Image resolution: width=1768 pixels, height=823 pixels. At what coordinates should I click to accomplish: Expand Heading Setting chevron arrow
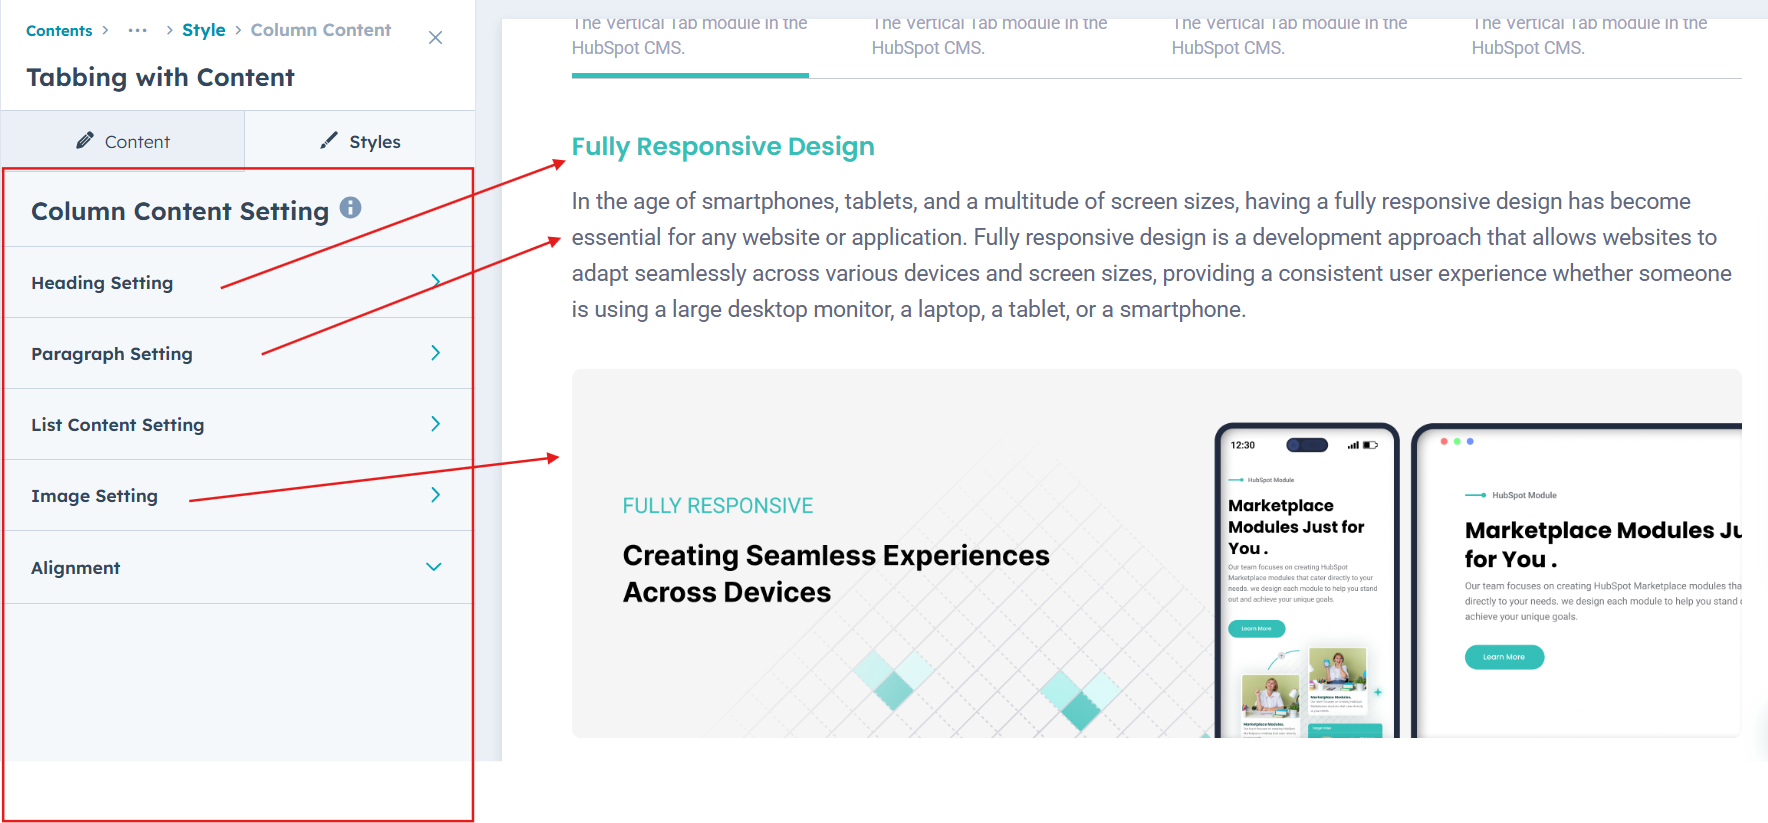click(435, 281)
